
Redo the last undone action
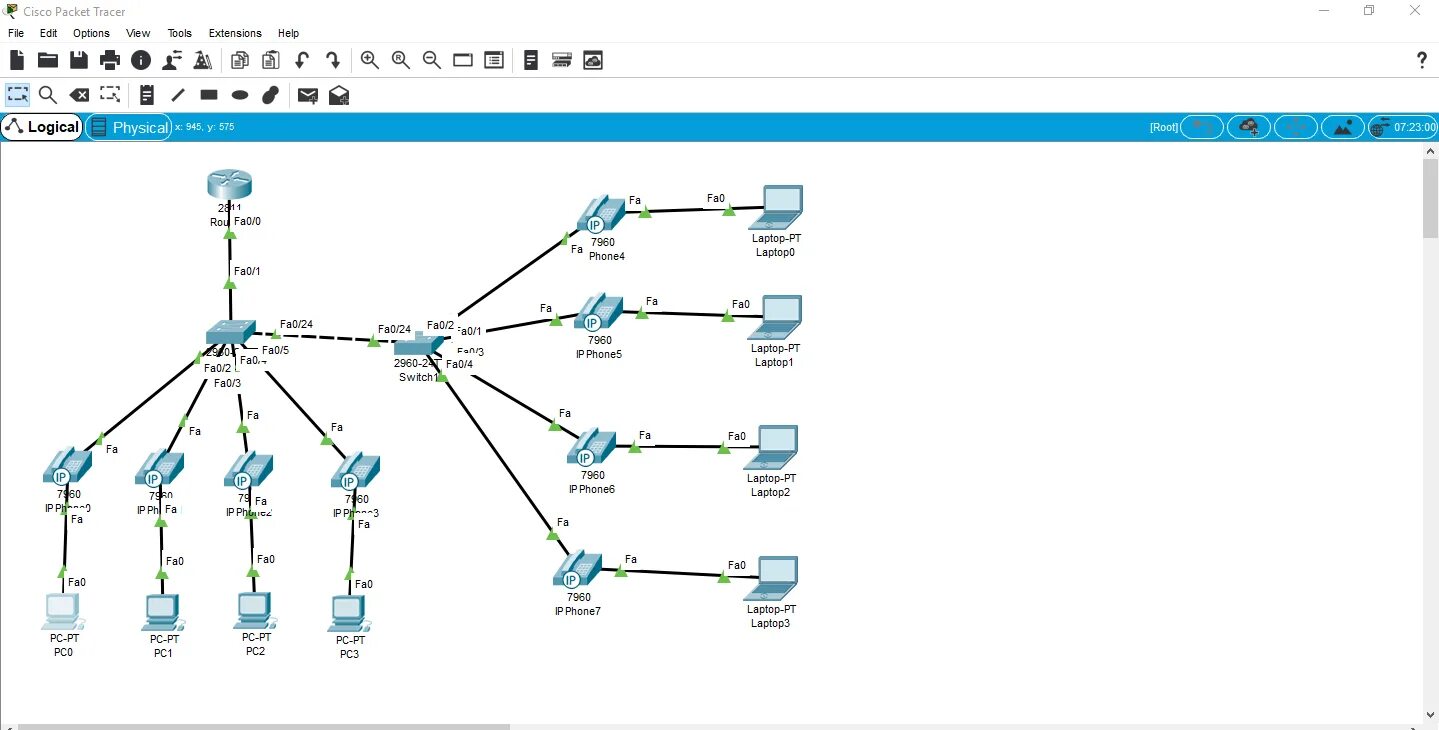pos(333,61)
